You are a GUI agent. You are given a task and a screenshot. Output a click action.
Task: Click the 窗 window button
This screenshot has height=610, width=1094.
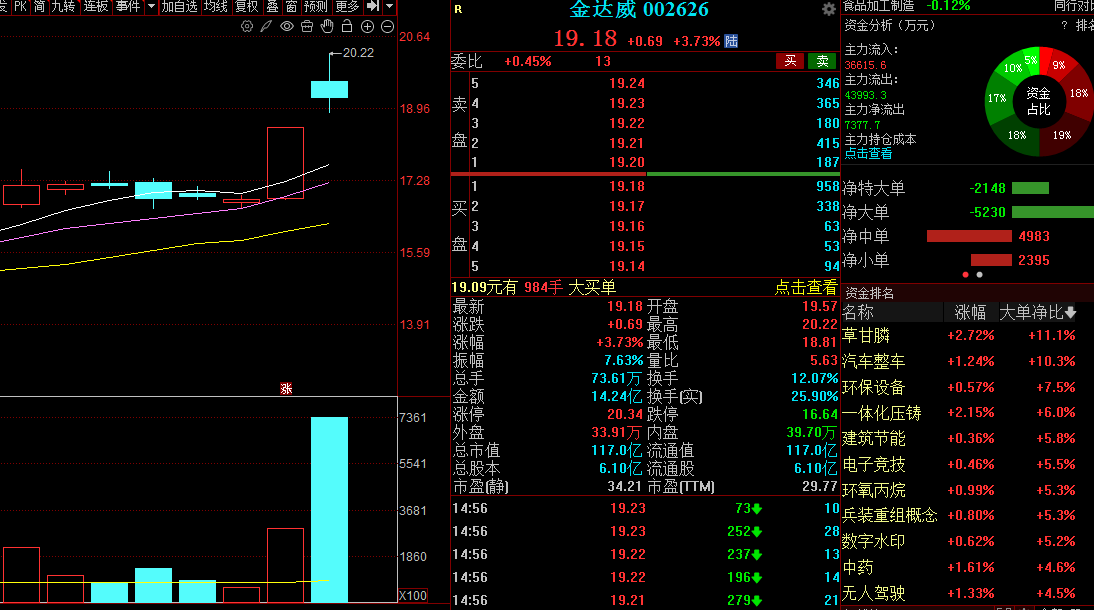(291, 6)
